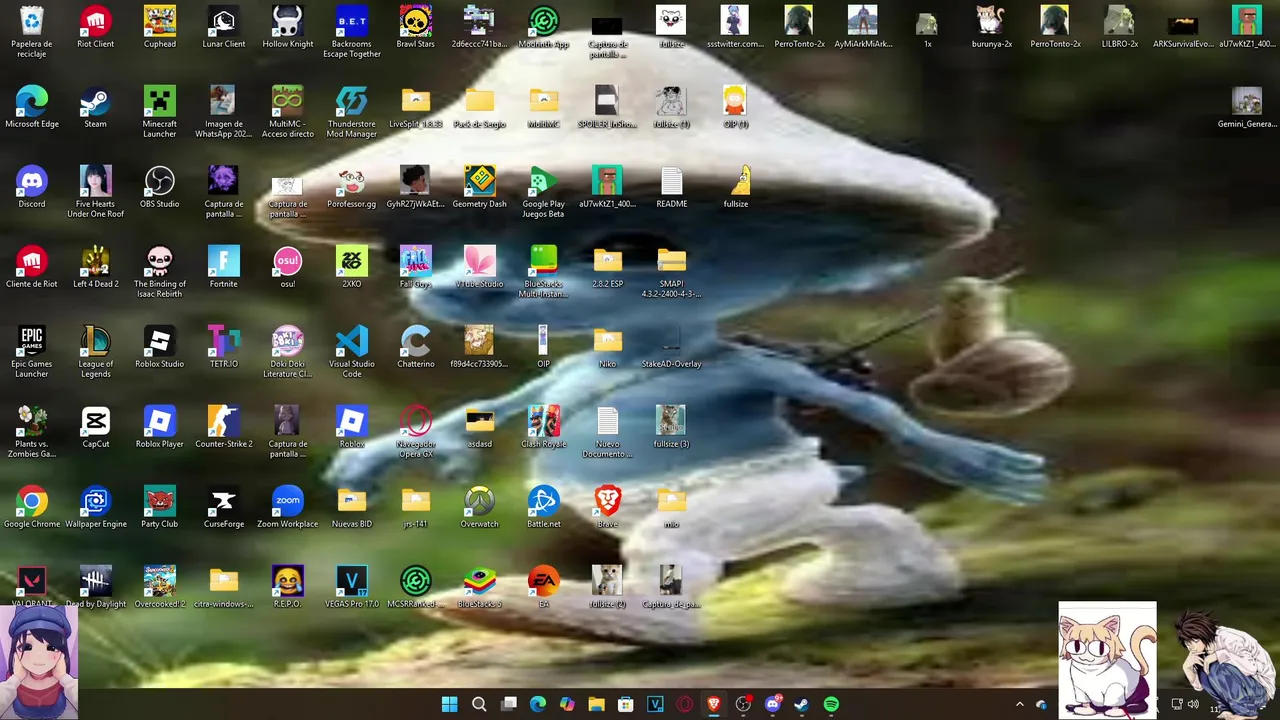Screen dimensions: 1280x720
Task: Select the Zoom Workplace shortcut
Action: coord(288,507)
